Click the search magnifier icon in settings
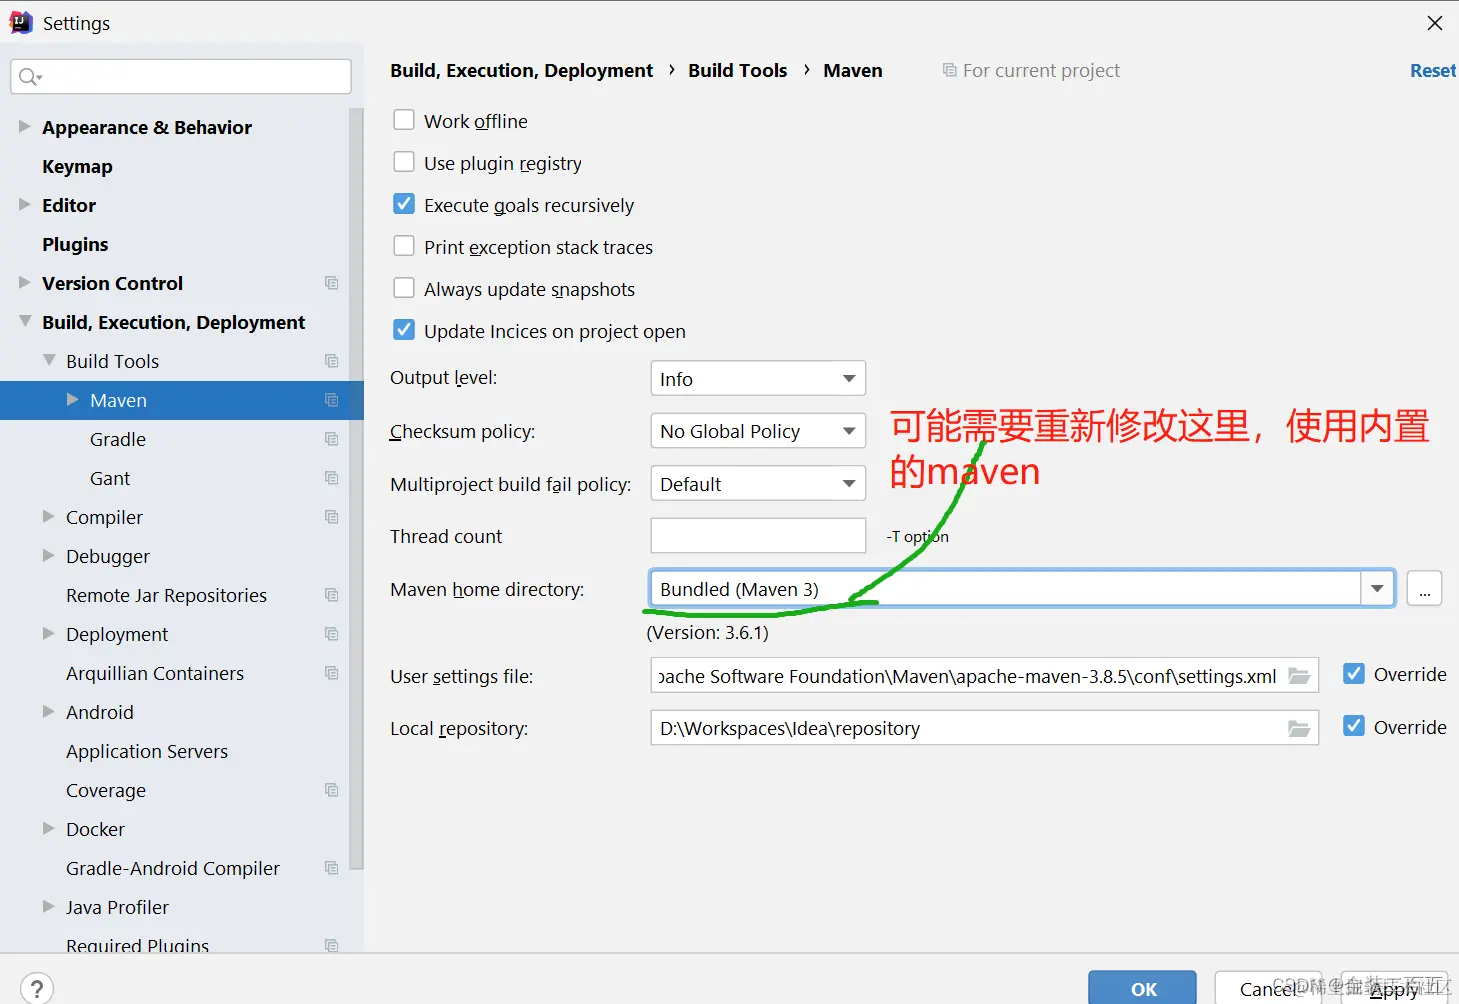This screenshot has height=1004, width=1459. point(29,77)
